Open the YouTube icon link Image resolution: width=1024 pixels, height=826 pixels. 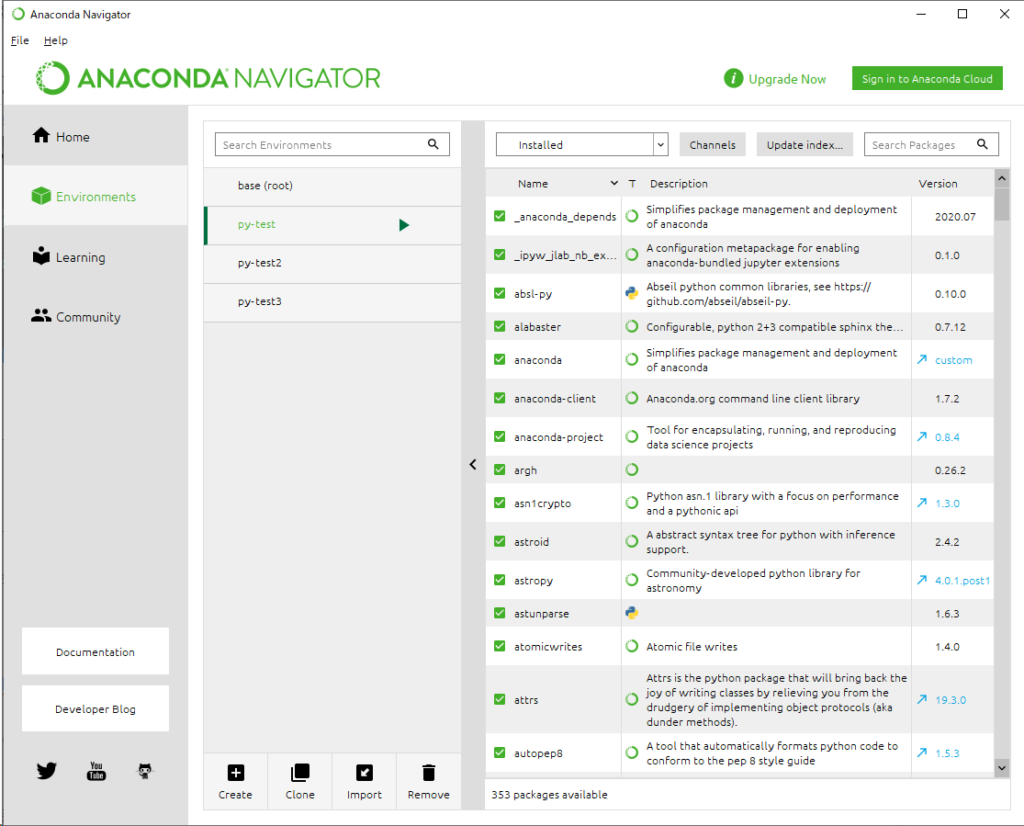pyautogui.click(x=96, y=771)
